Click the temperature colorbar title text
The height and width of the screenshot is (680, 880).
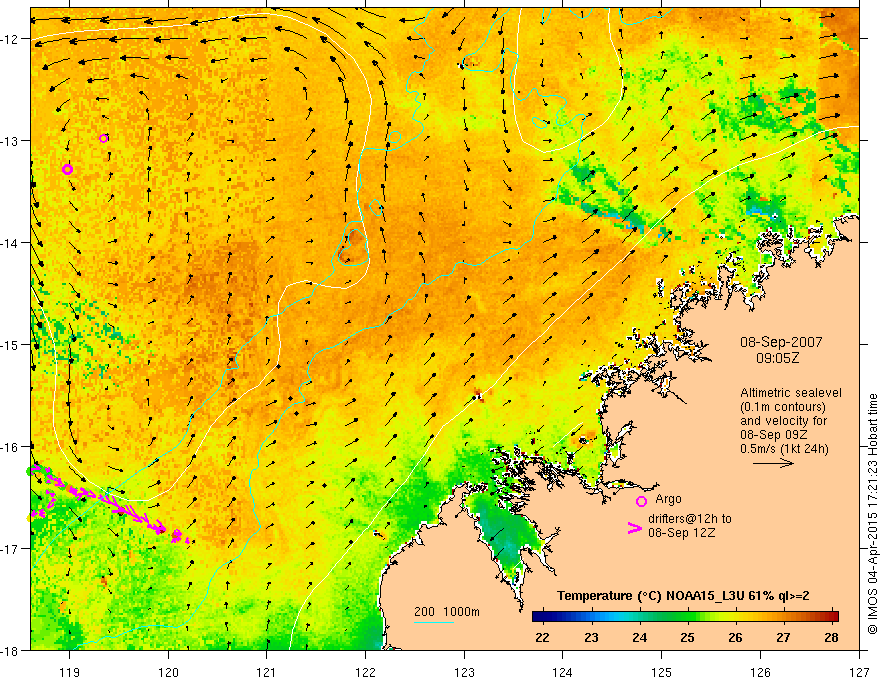point(683,596)
